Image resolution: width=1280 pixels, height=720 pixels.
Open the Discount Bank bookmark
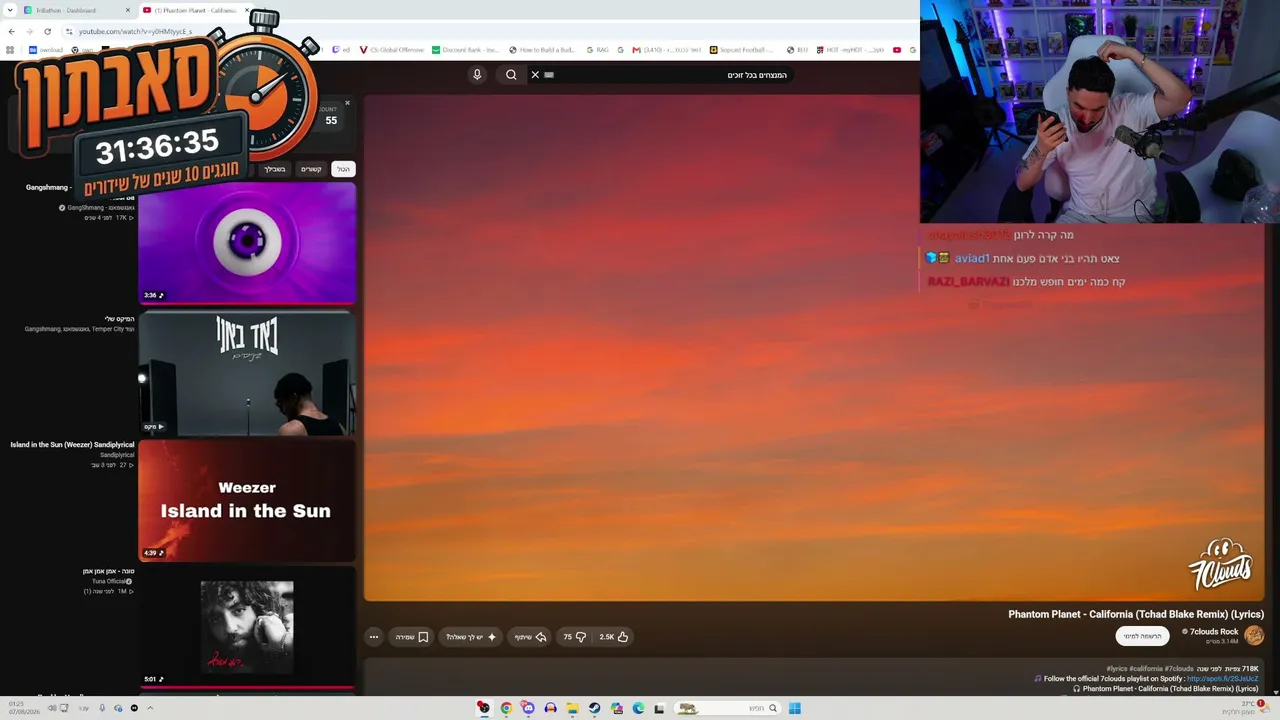465,49
